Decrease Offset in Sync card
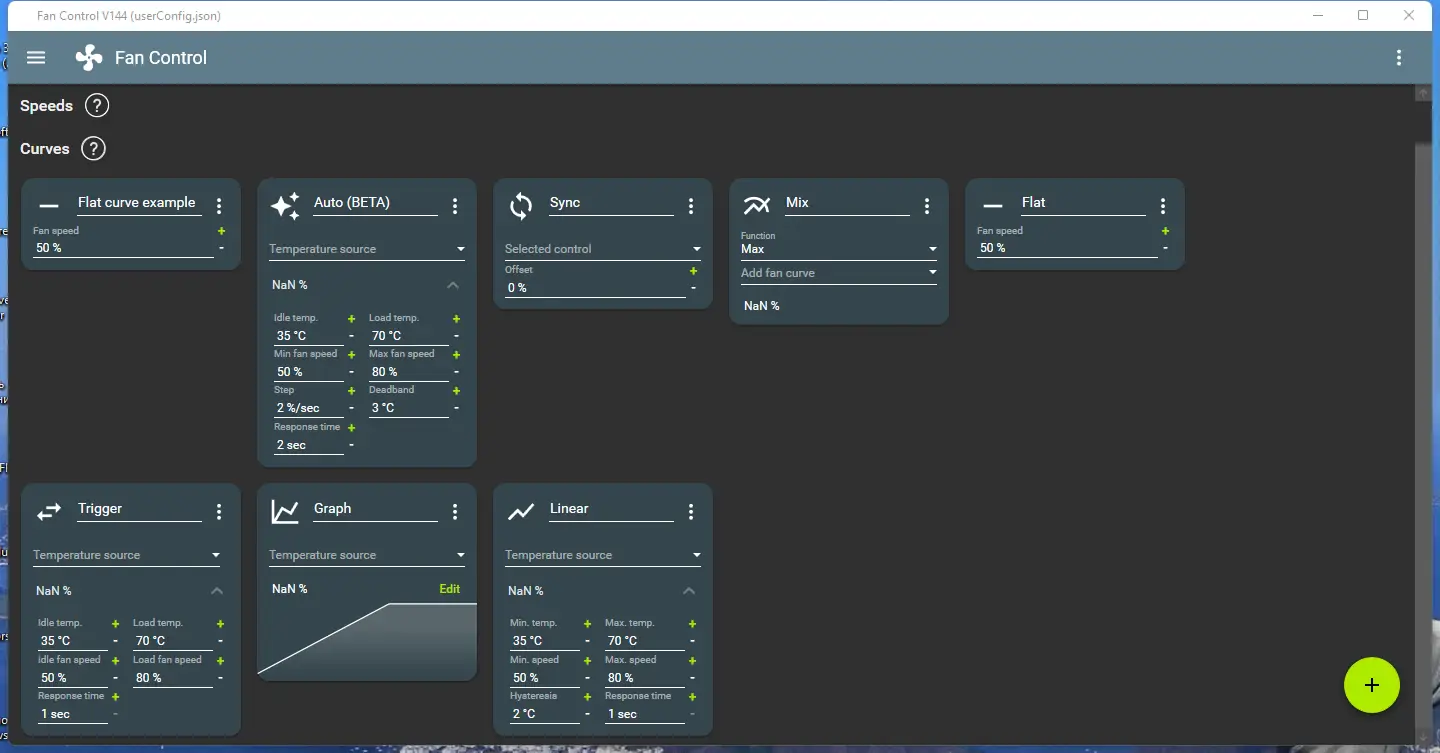 point(693,288)
